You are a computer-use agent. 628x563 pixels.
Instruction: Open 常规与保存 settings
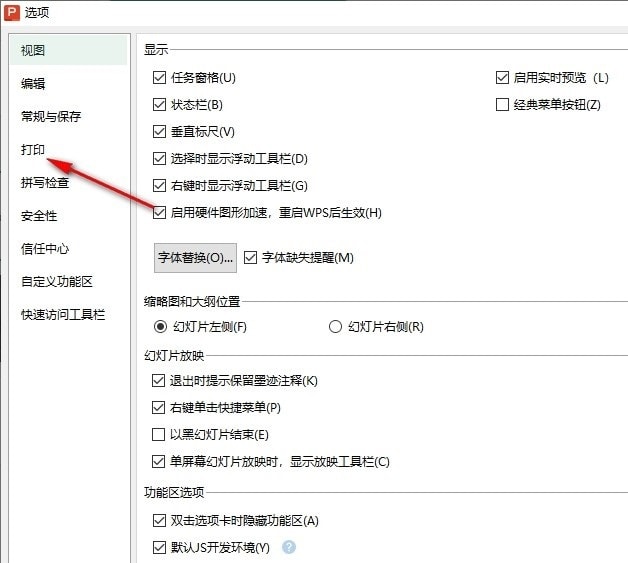click(51, 117)
